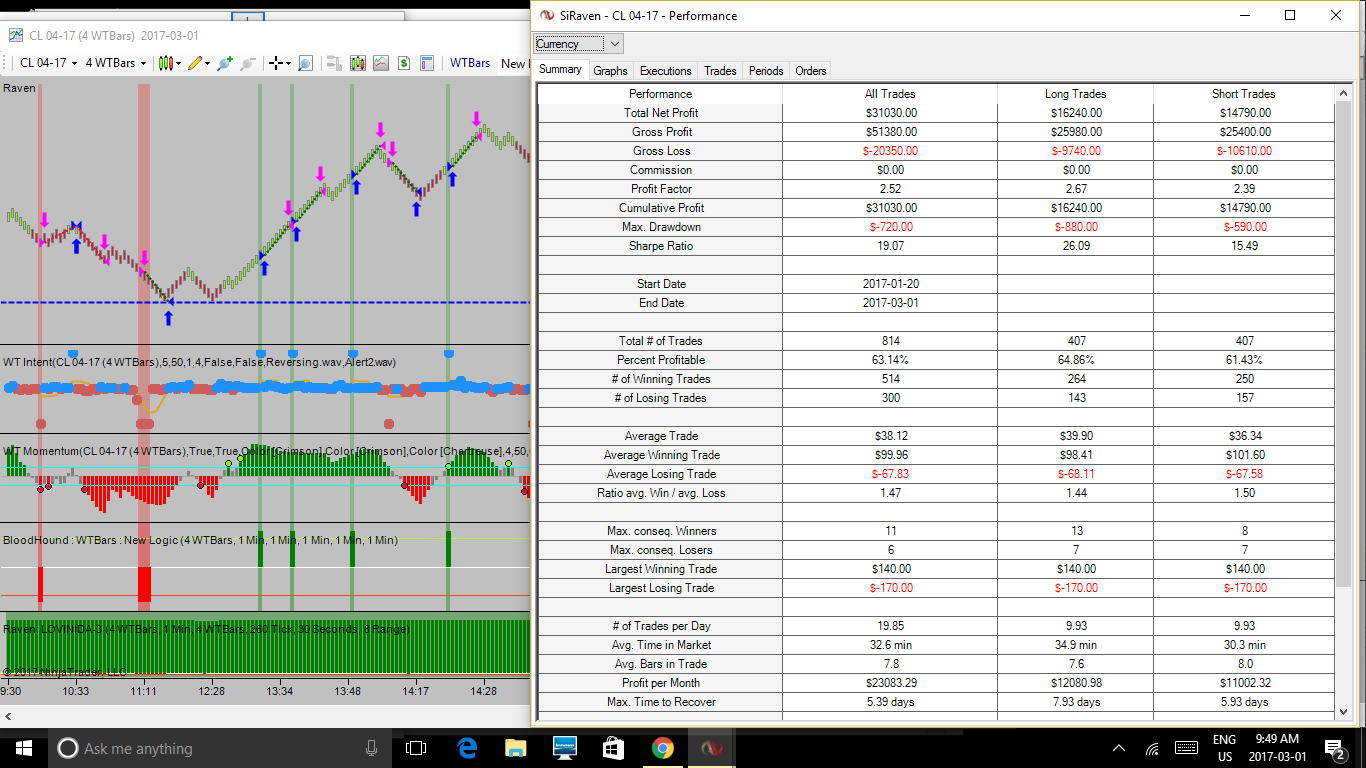Click the WTBars toolbar link
The image size is (1366, 768).
(470, 63)
